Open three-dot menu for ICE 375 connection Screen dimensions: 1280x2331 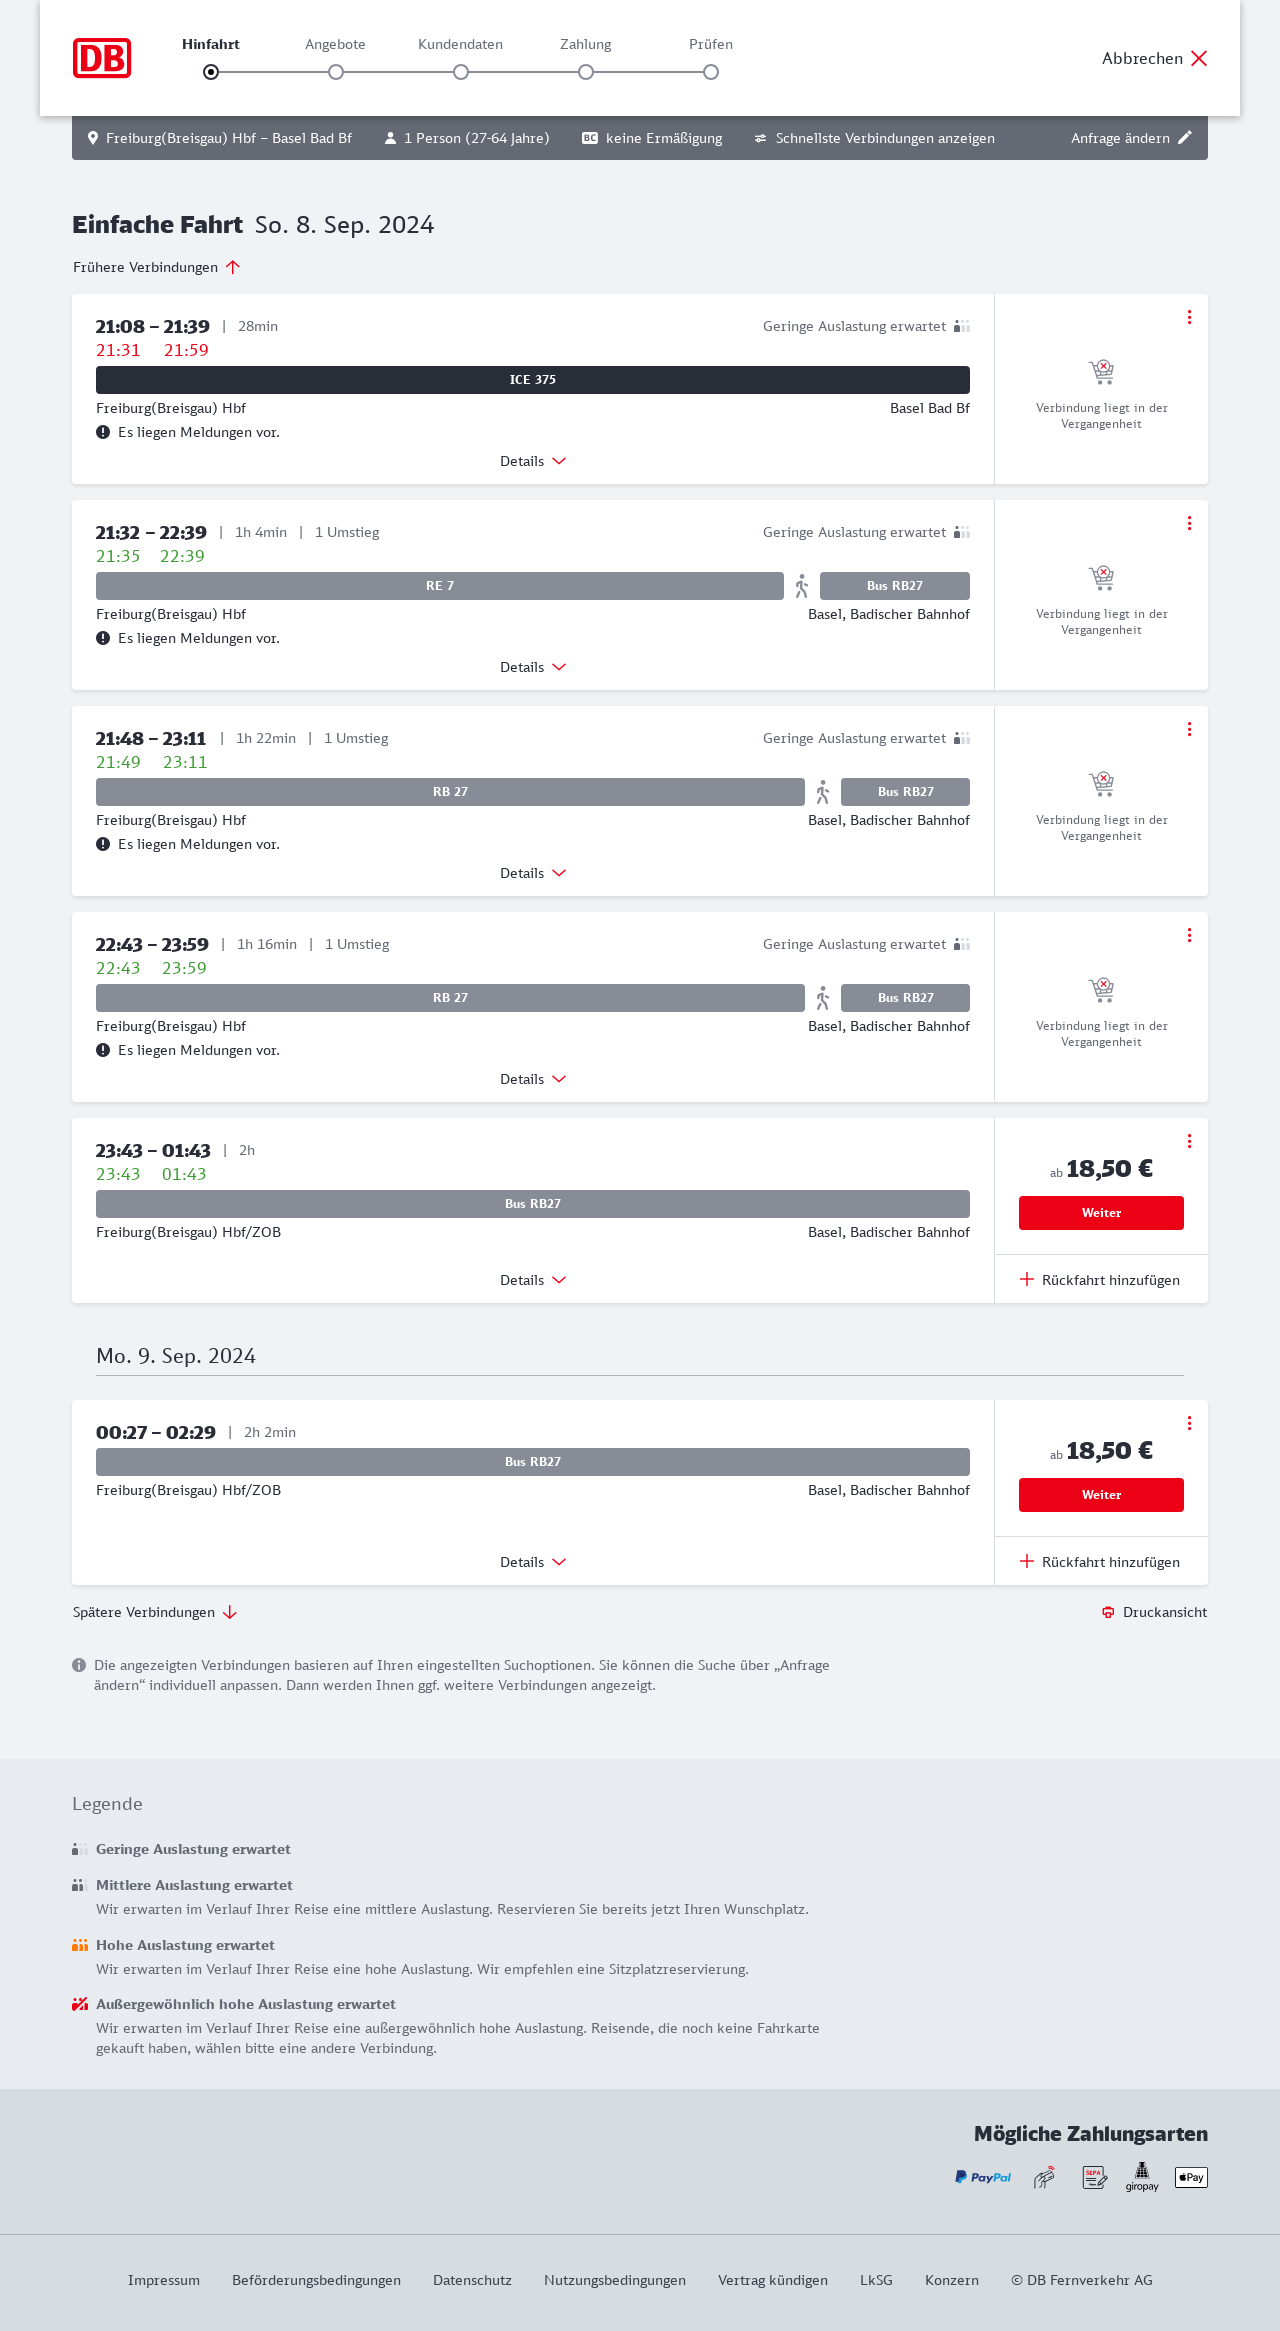click(x=1189, y=317)
